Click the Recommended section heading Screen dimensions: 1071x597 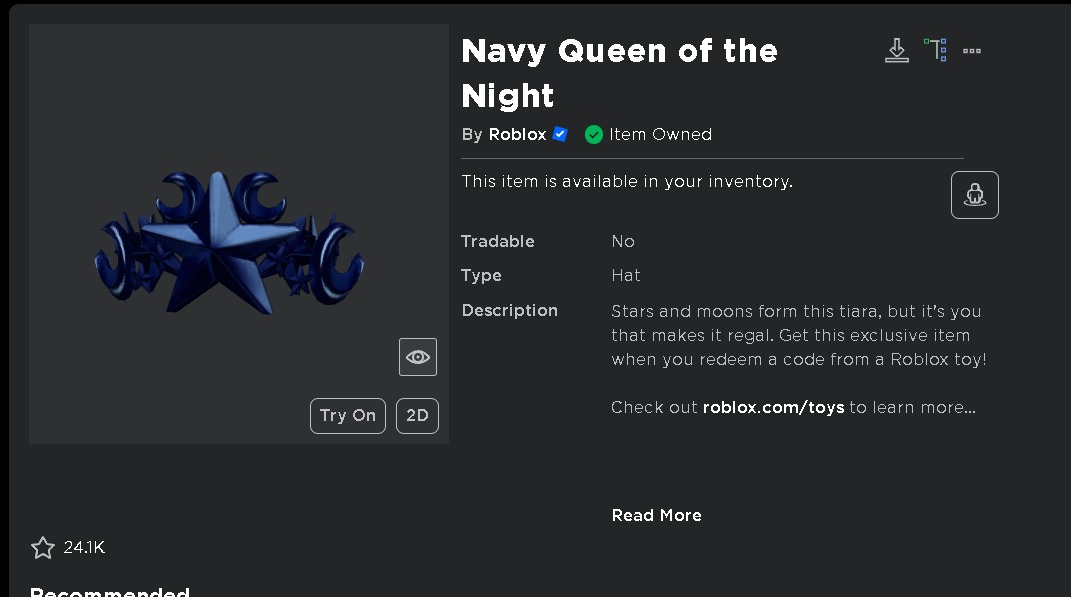pyautogui.click(x=109, y=590)
